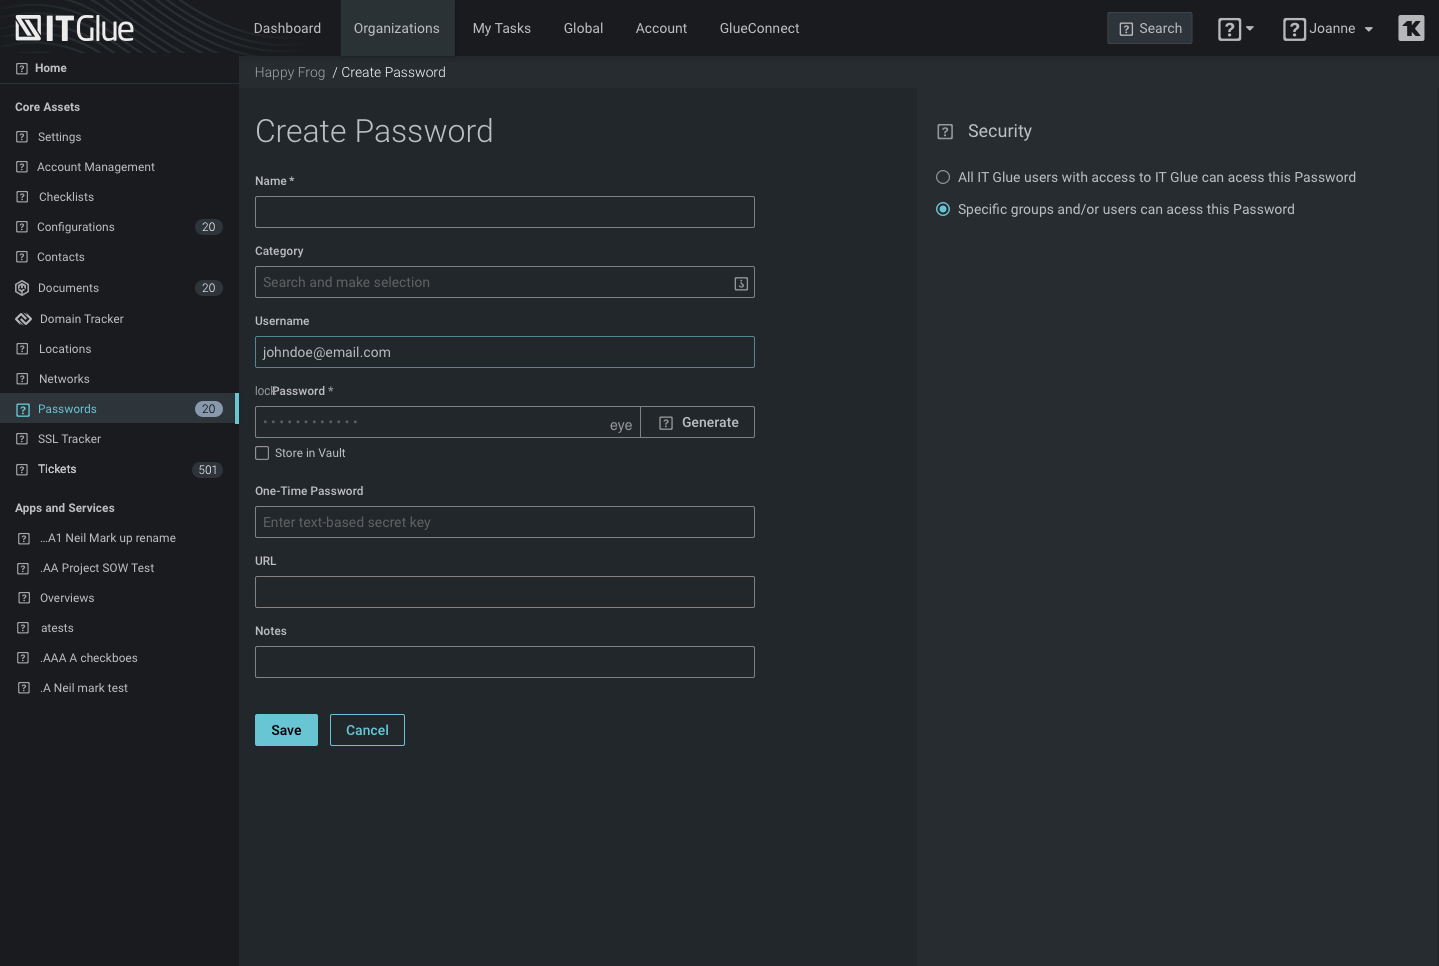Click the Domain Tracker icon
Viewport: 1439px width, 966px height.
[x=23, y=319]
